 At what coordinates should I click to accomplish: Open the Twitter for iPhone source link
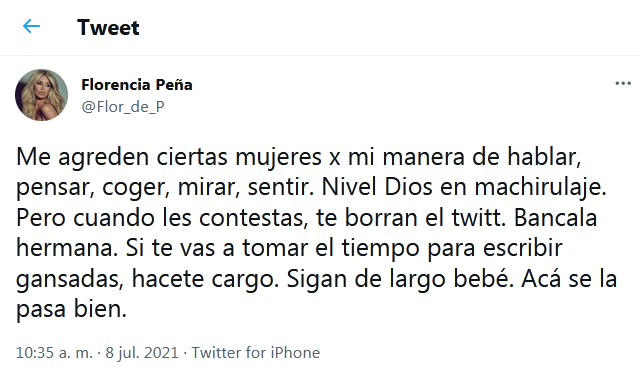[256, 352]
